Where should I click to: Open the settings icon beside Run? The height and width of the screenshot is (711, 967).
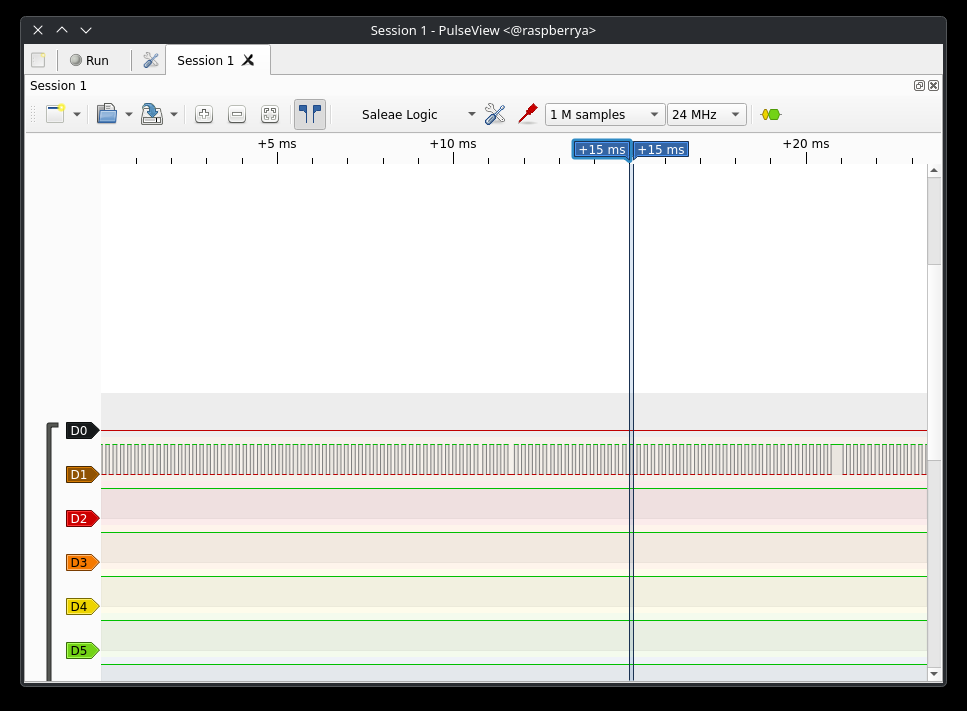coord(151,60)
